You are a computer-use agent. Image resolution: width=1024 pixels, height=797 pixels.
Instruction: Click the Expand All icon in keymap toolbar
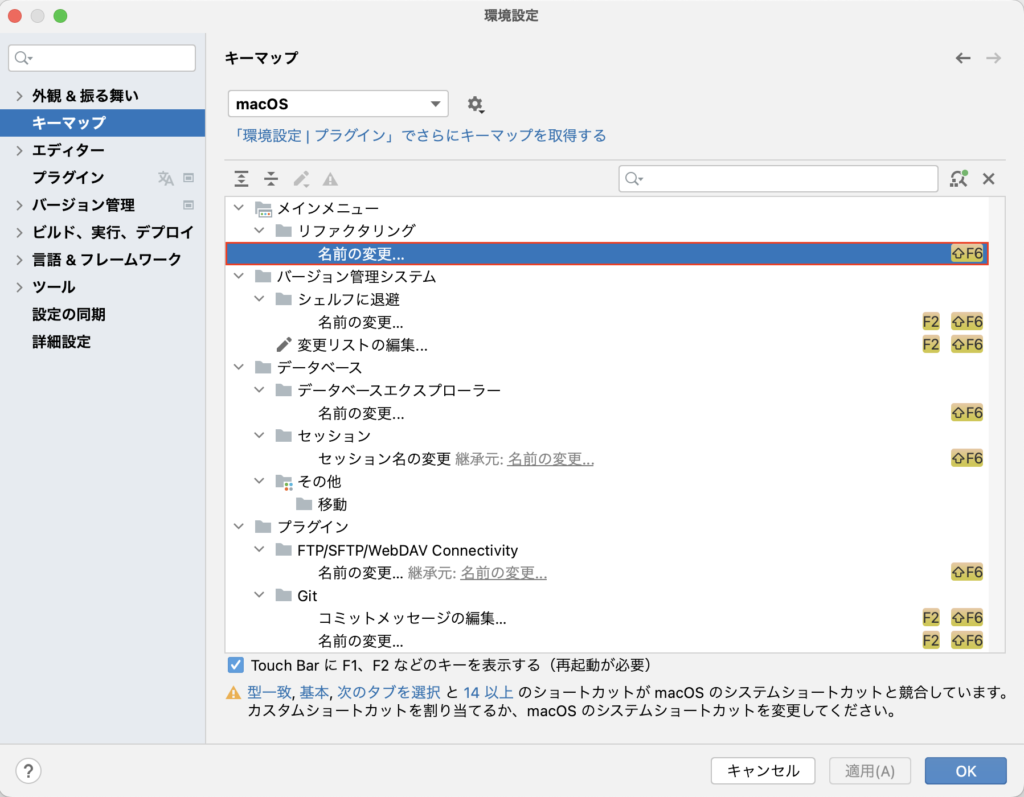click(x=242, y=179)
